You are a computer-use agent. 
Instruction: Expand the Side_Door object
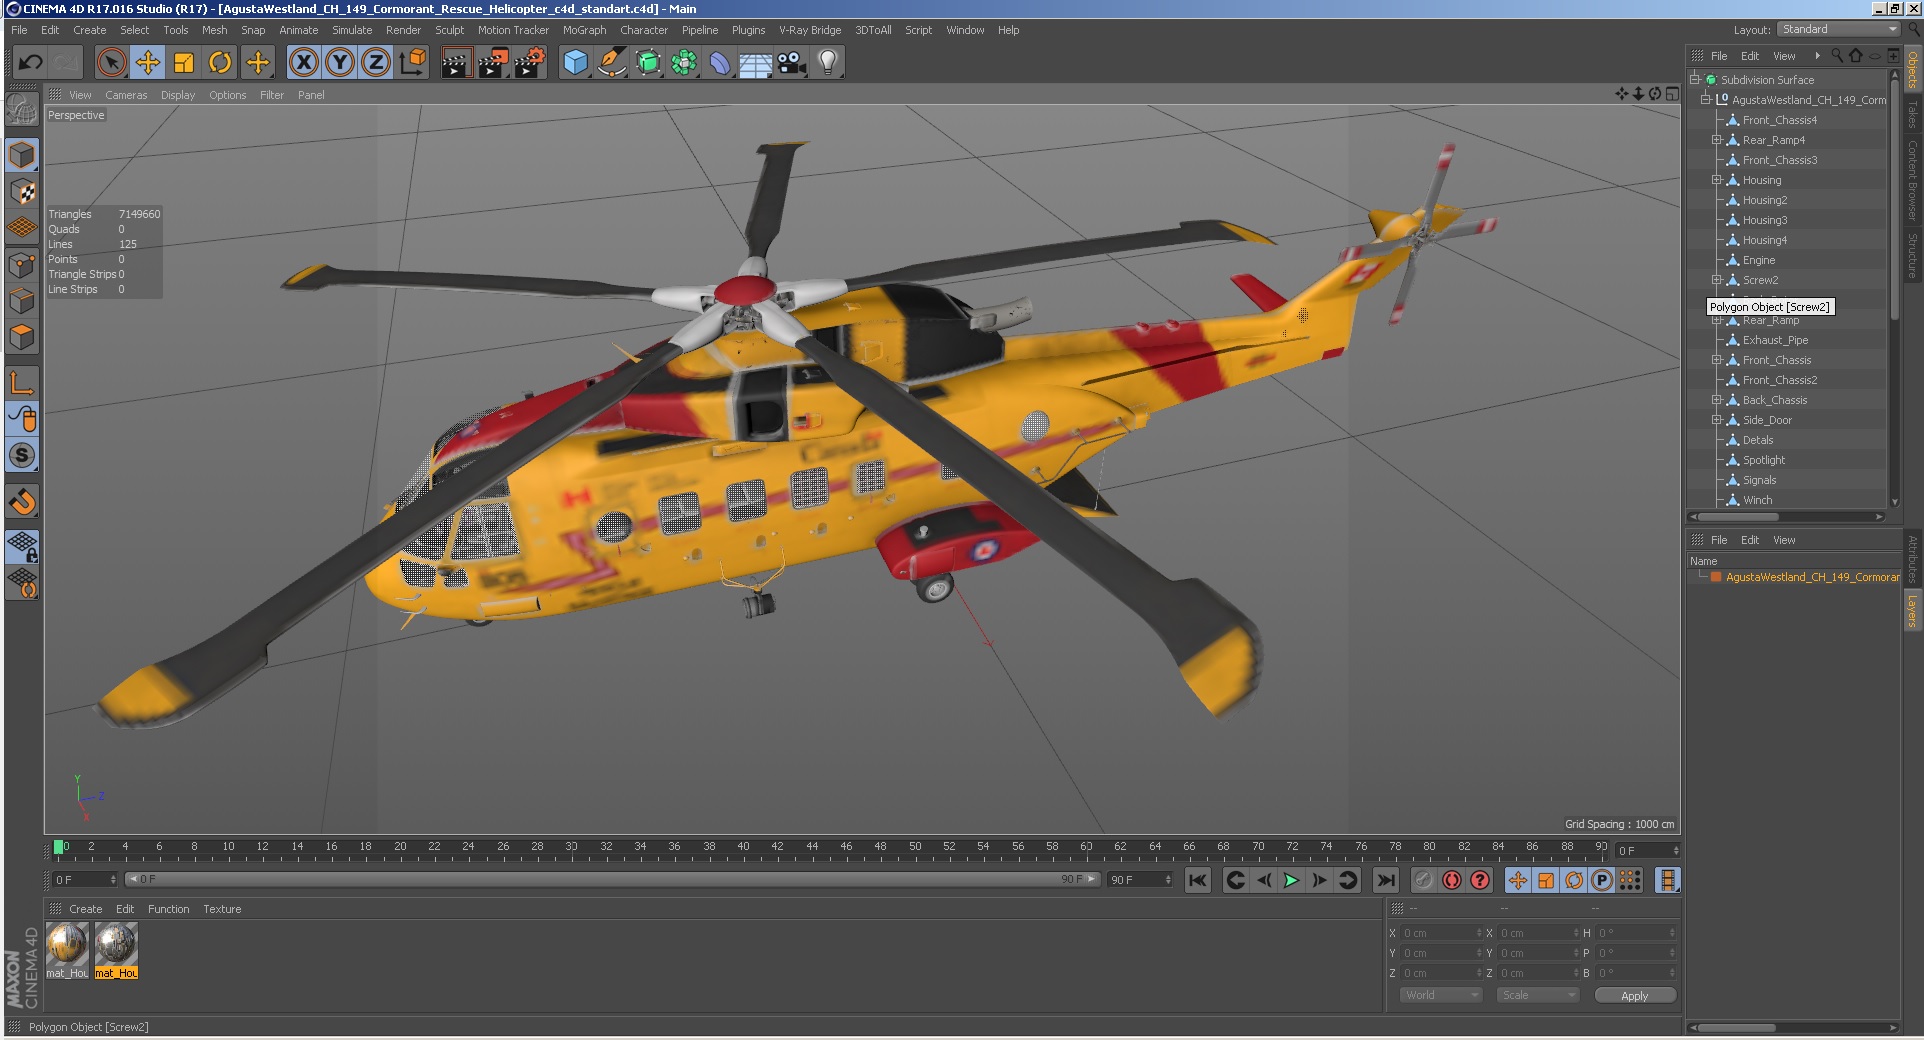[x=1717, y=420]
